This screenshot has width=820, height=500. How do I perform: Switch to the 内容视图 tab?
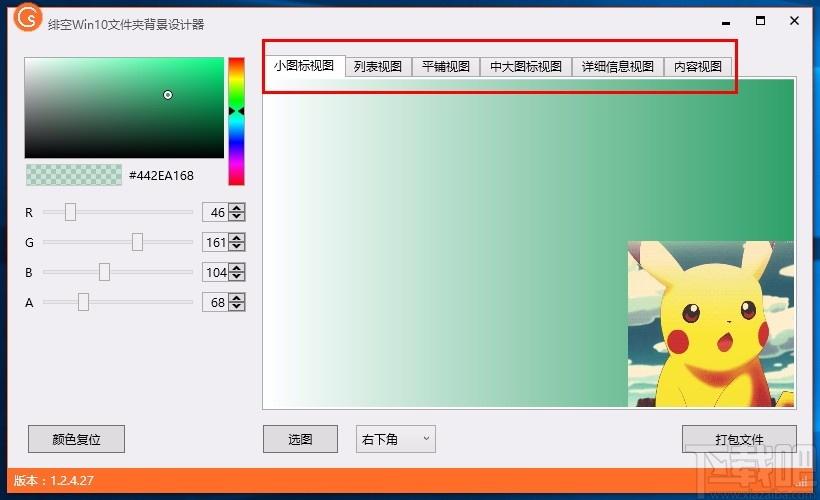pyautogui.click(x=698, y=67)
